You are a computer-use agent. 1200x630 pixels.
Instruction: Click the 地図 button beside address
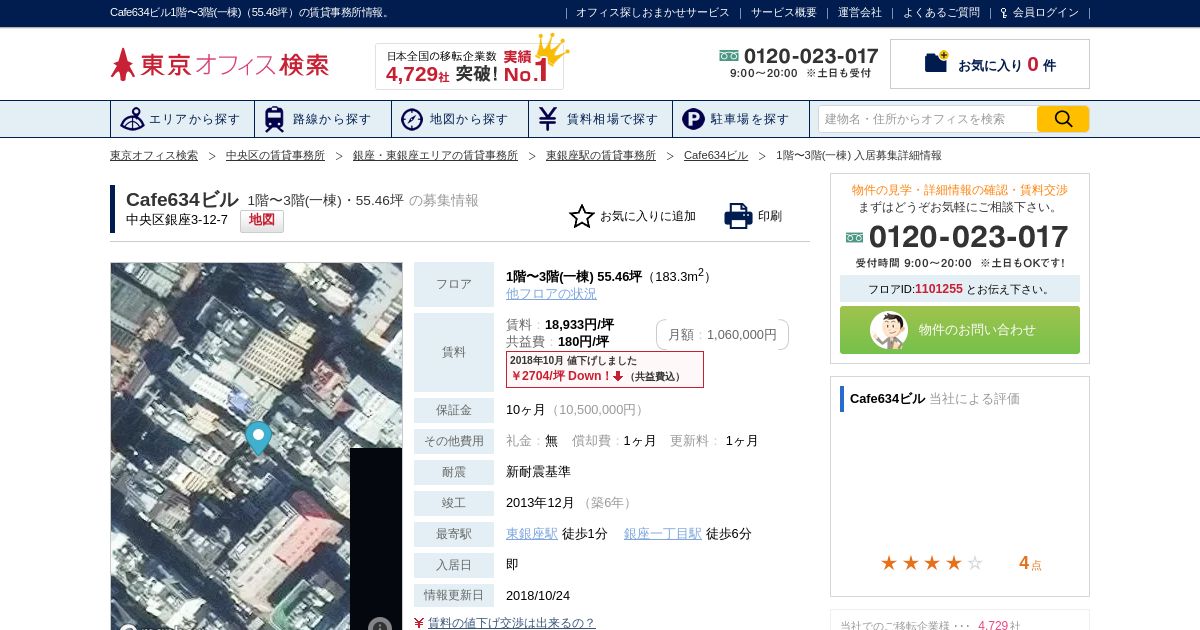(262, 221)
